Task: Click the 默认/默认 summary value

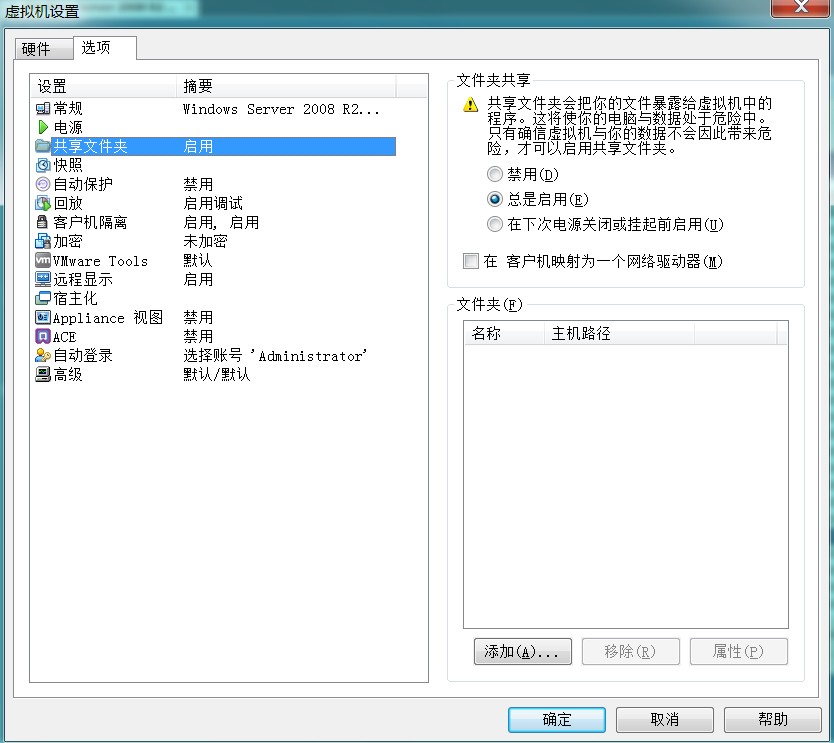Action: pos(216,375)
